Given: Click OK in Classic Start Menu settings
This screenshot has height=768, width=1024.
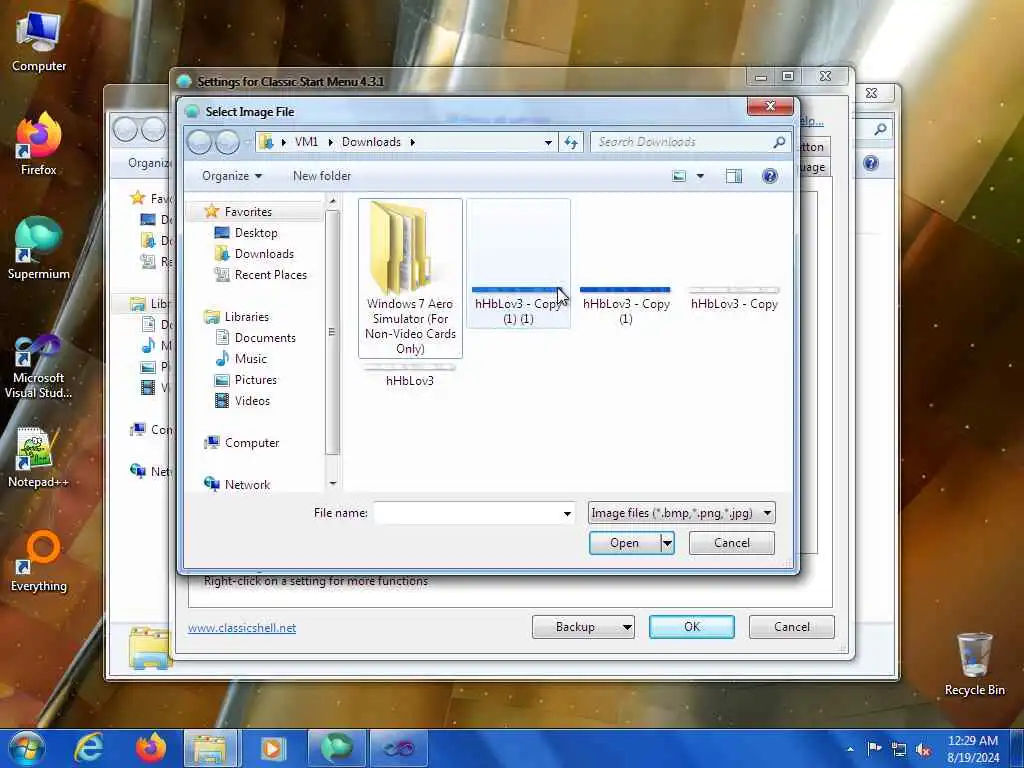Looking at the screenshot, I should [692, 627].
